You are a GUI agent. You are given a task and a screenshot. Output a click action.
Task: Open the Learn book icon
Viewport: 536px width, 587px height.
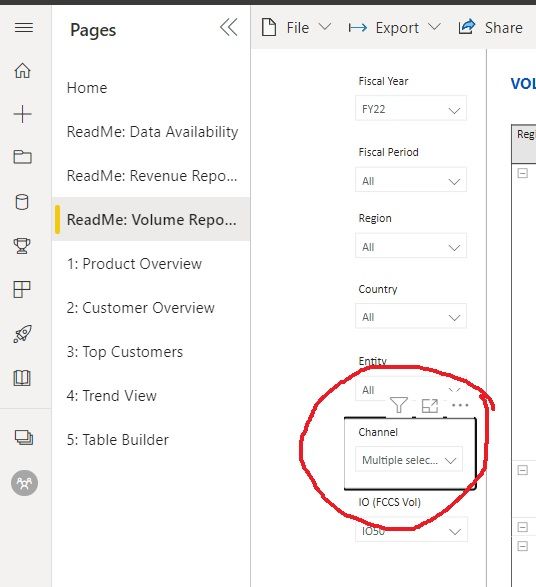[22, 378]
